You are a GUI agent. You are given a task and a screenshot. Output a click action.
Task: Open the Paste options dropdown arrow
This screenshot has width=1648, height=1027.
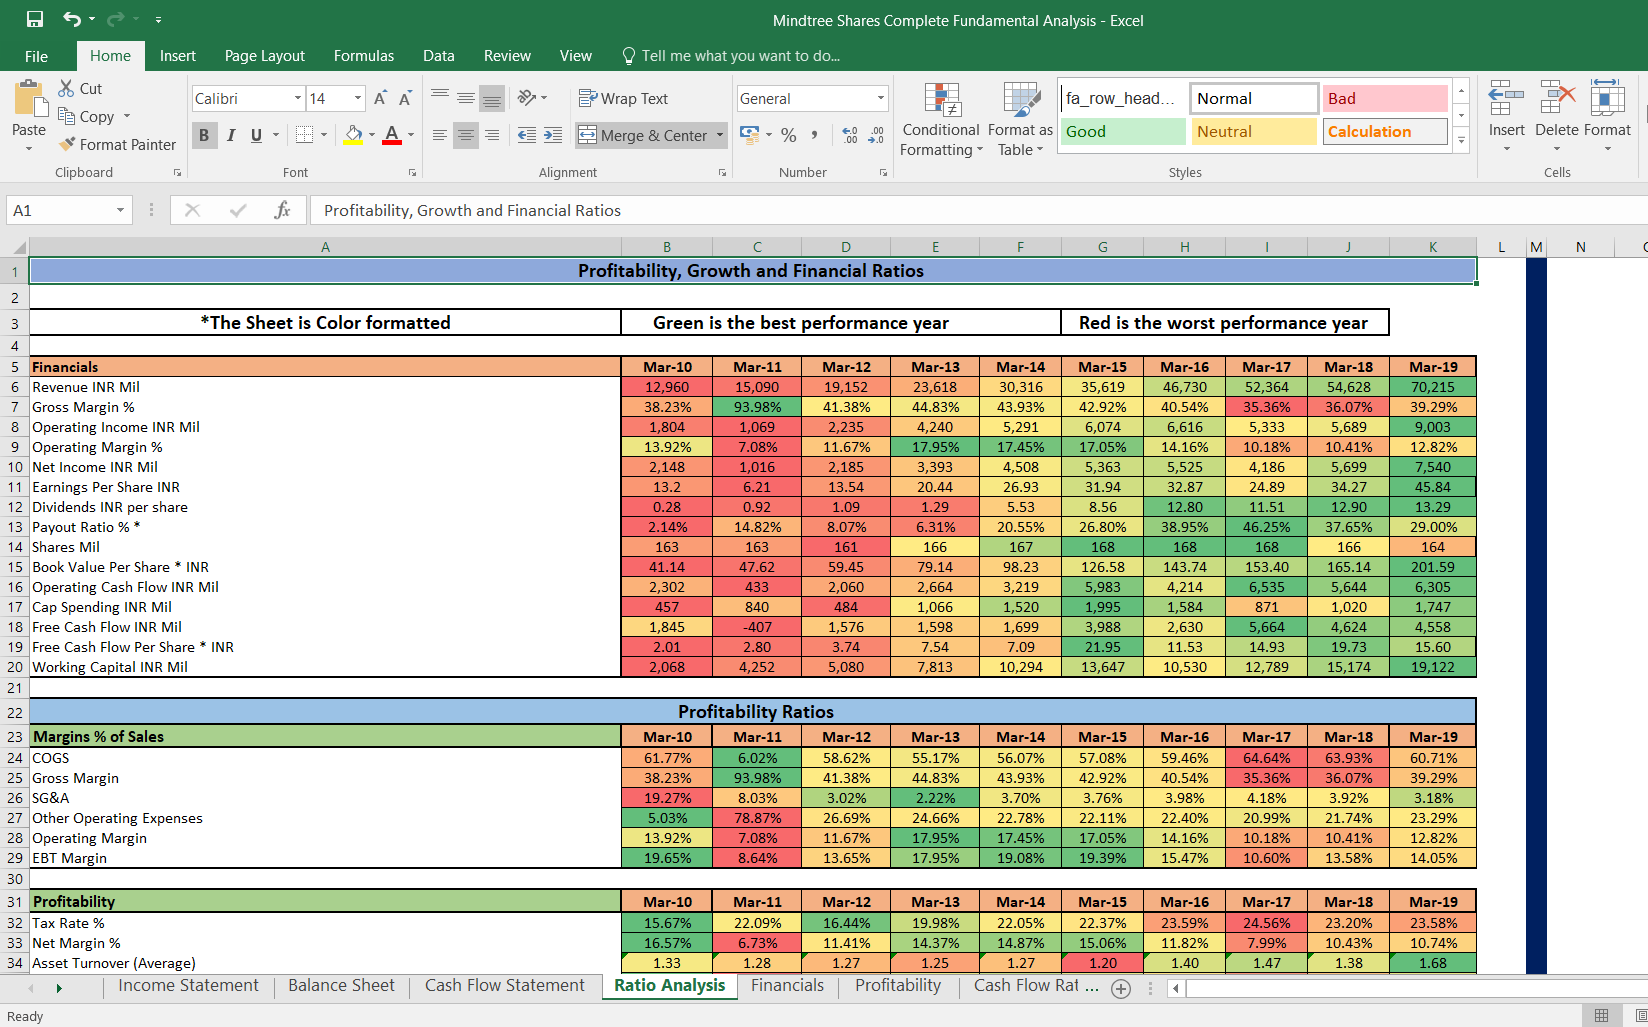click(x=29, y=149)
